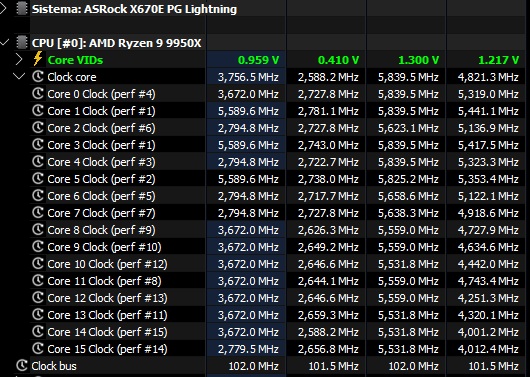Click Core VIDs value 1.300 V
This screenshot has width=530, height=377.
[418, 60]
